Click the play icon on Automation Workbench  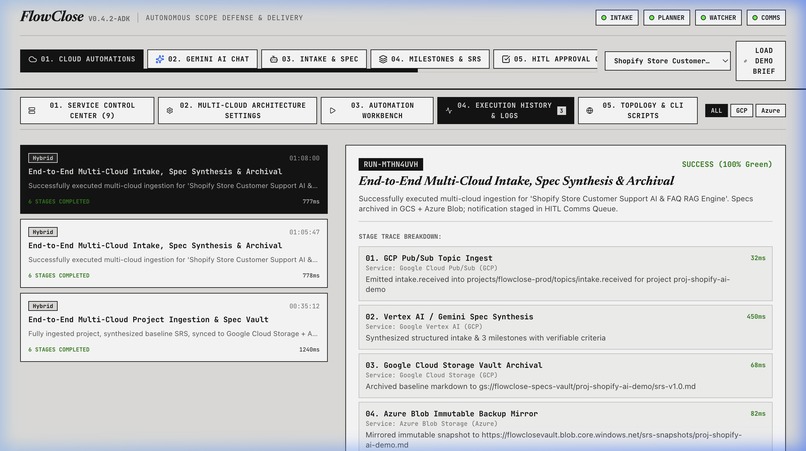[x=333, y=111]
